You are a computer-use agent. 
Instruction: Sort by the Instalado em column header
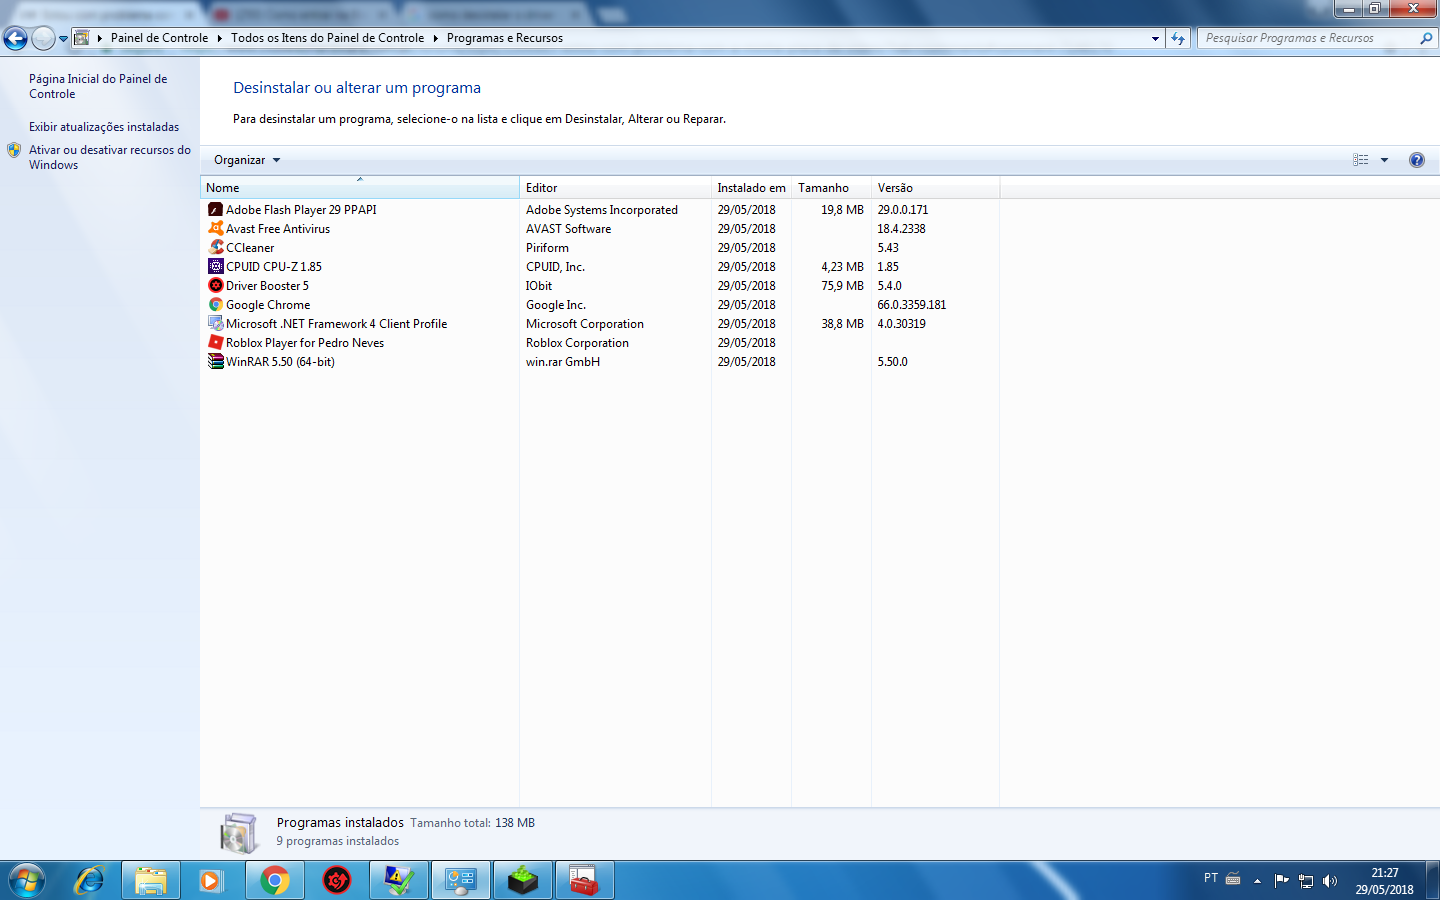(x=751, y=188)
